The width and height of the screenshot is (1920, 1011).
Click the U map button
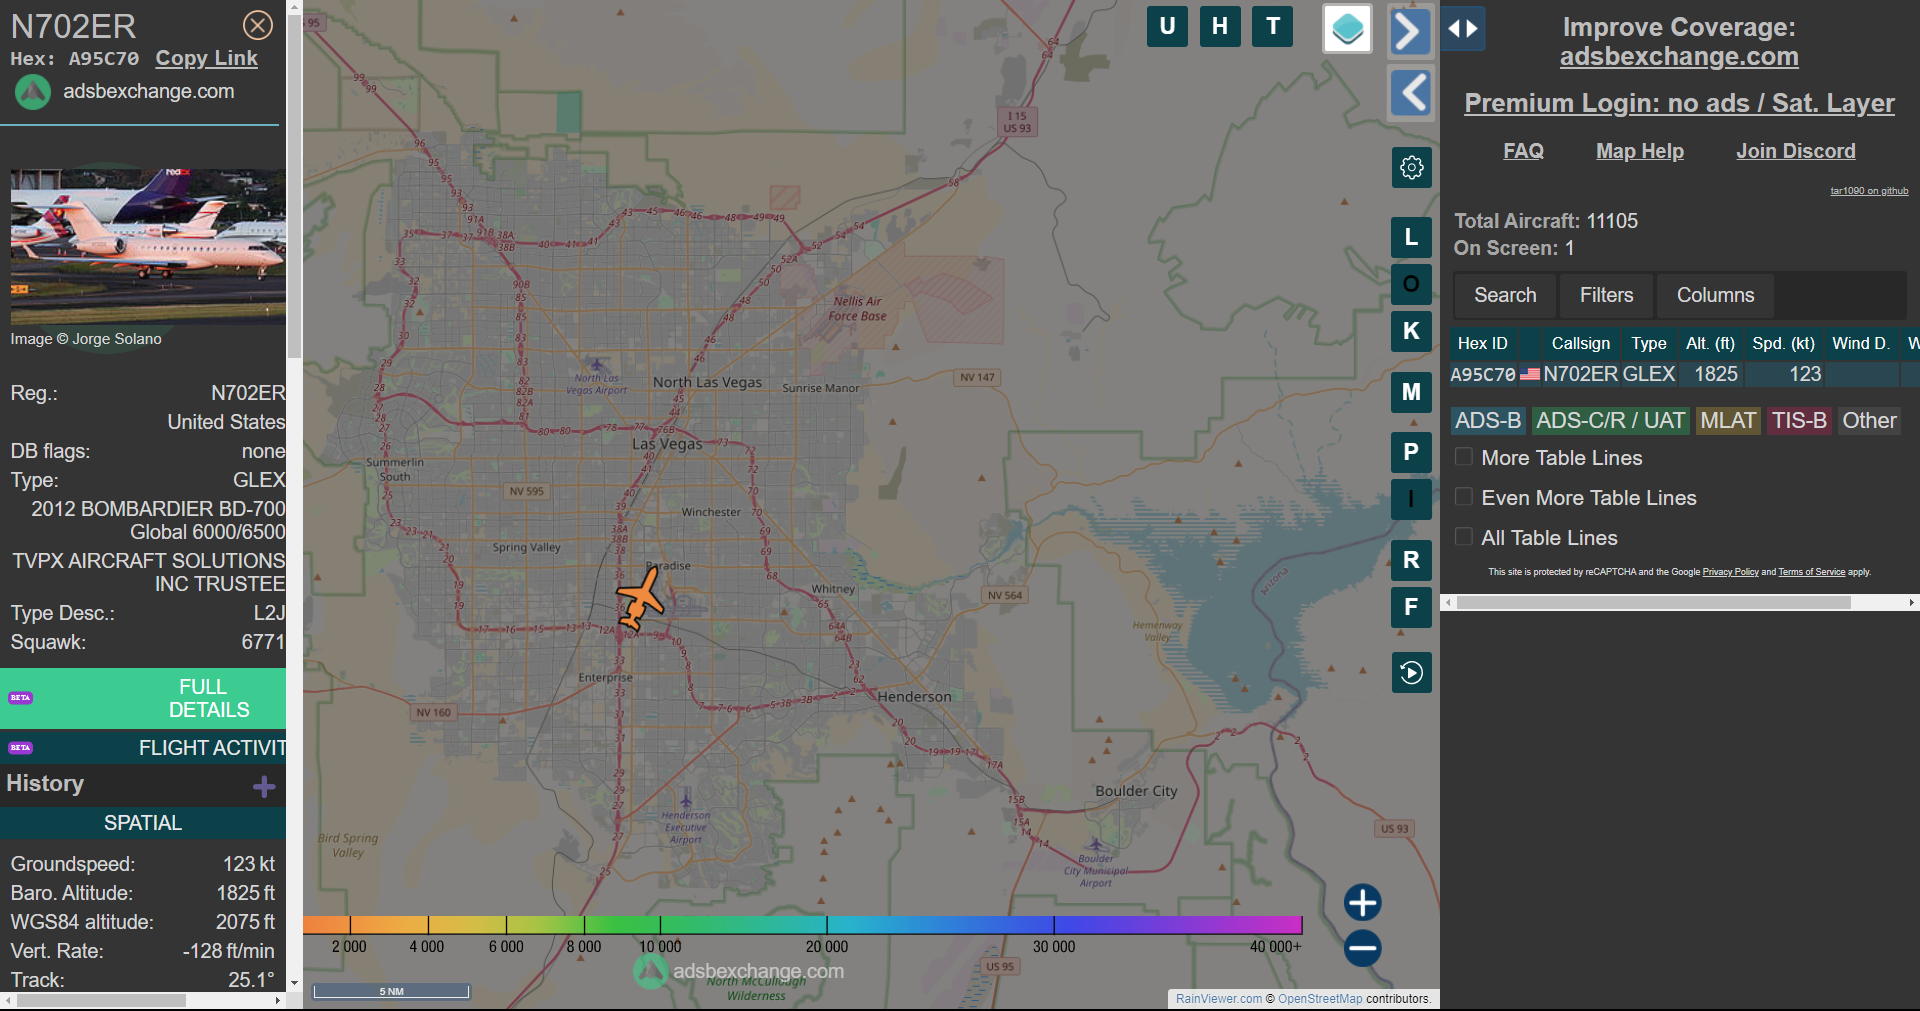point(1167,27)
